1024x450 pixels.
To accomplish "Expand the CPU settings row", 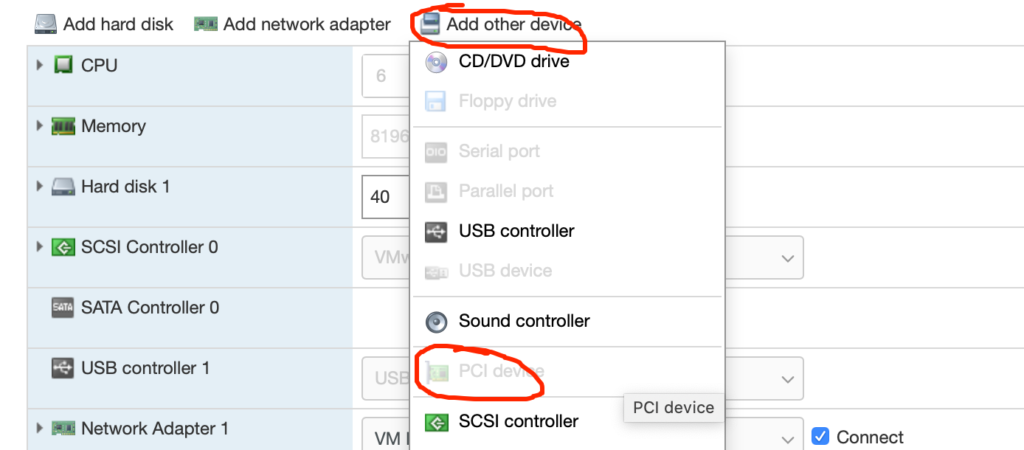I will [40, 65].
